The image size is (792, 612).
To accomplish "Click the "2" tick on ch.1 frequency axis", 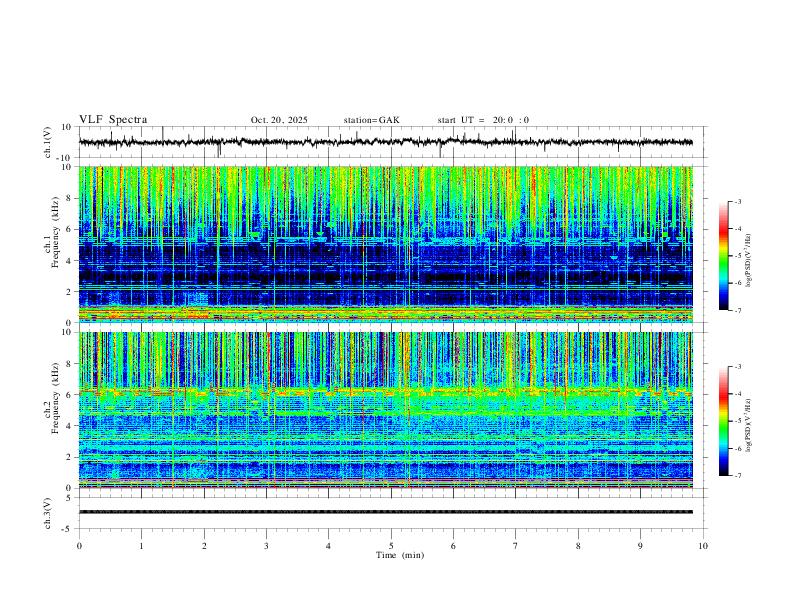I will [70, 292].
